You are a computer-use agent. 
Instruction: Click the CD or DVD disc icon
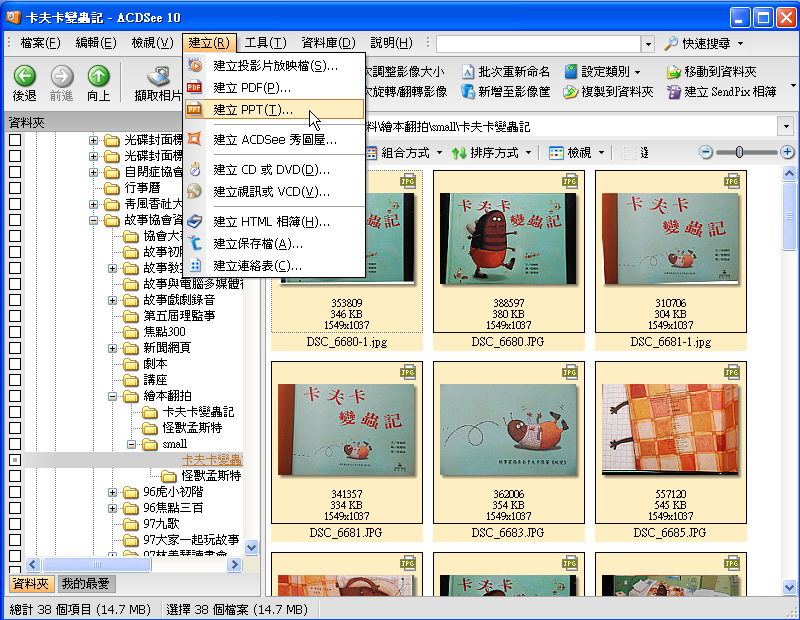(194, 169)
